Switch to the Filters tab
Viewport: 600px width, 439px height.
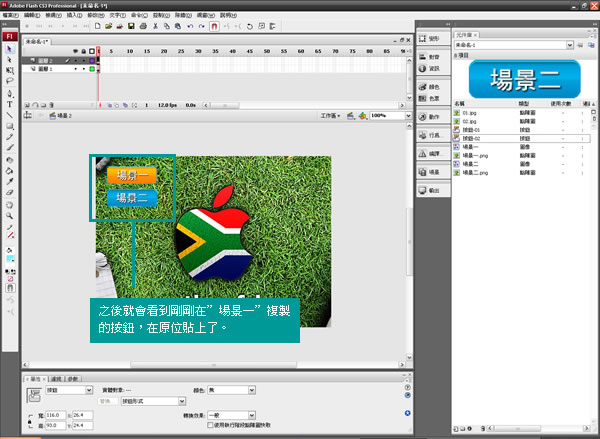pyautogui.click(x=56, y=379)
